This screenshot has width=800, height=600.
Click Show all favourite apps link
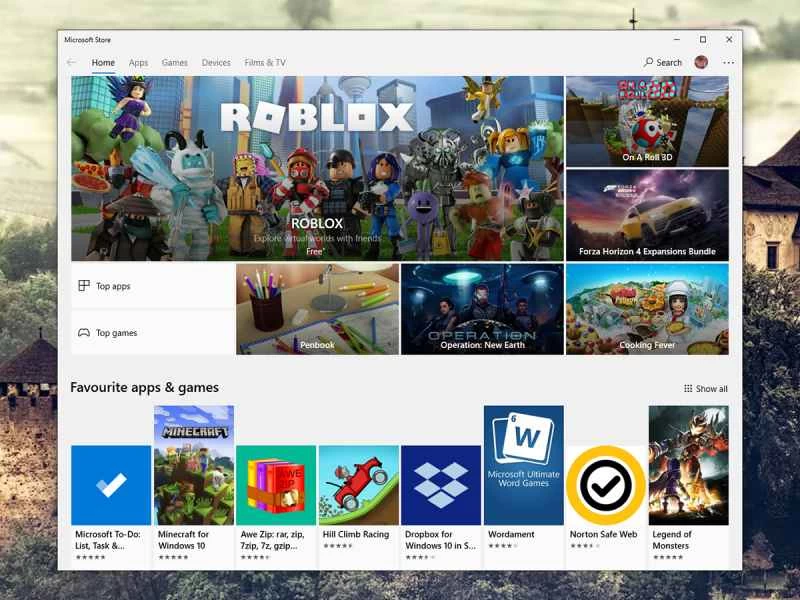[706, 389]
